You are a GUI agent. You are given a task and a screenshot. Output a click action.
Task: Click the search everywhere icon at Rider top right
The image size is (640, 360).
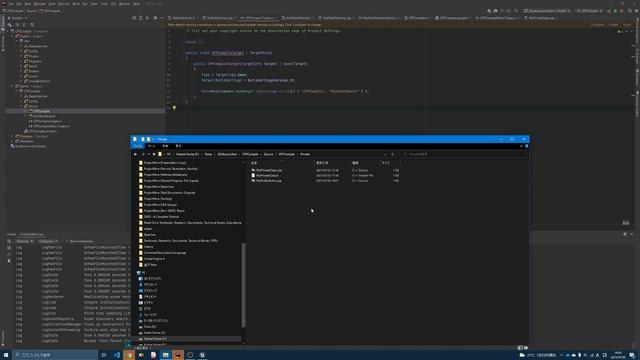click(x=630, y=11)
